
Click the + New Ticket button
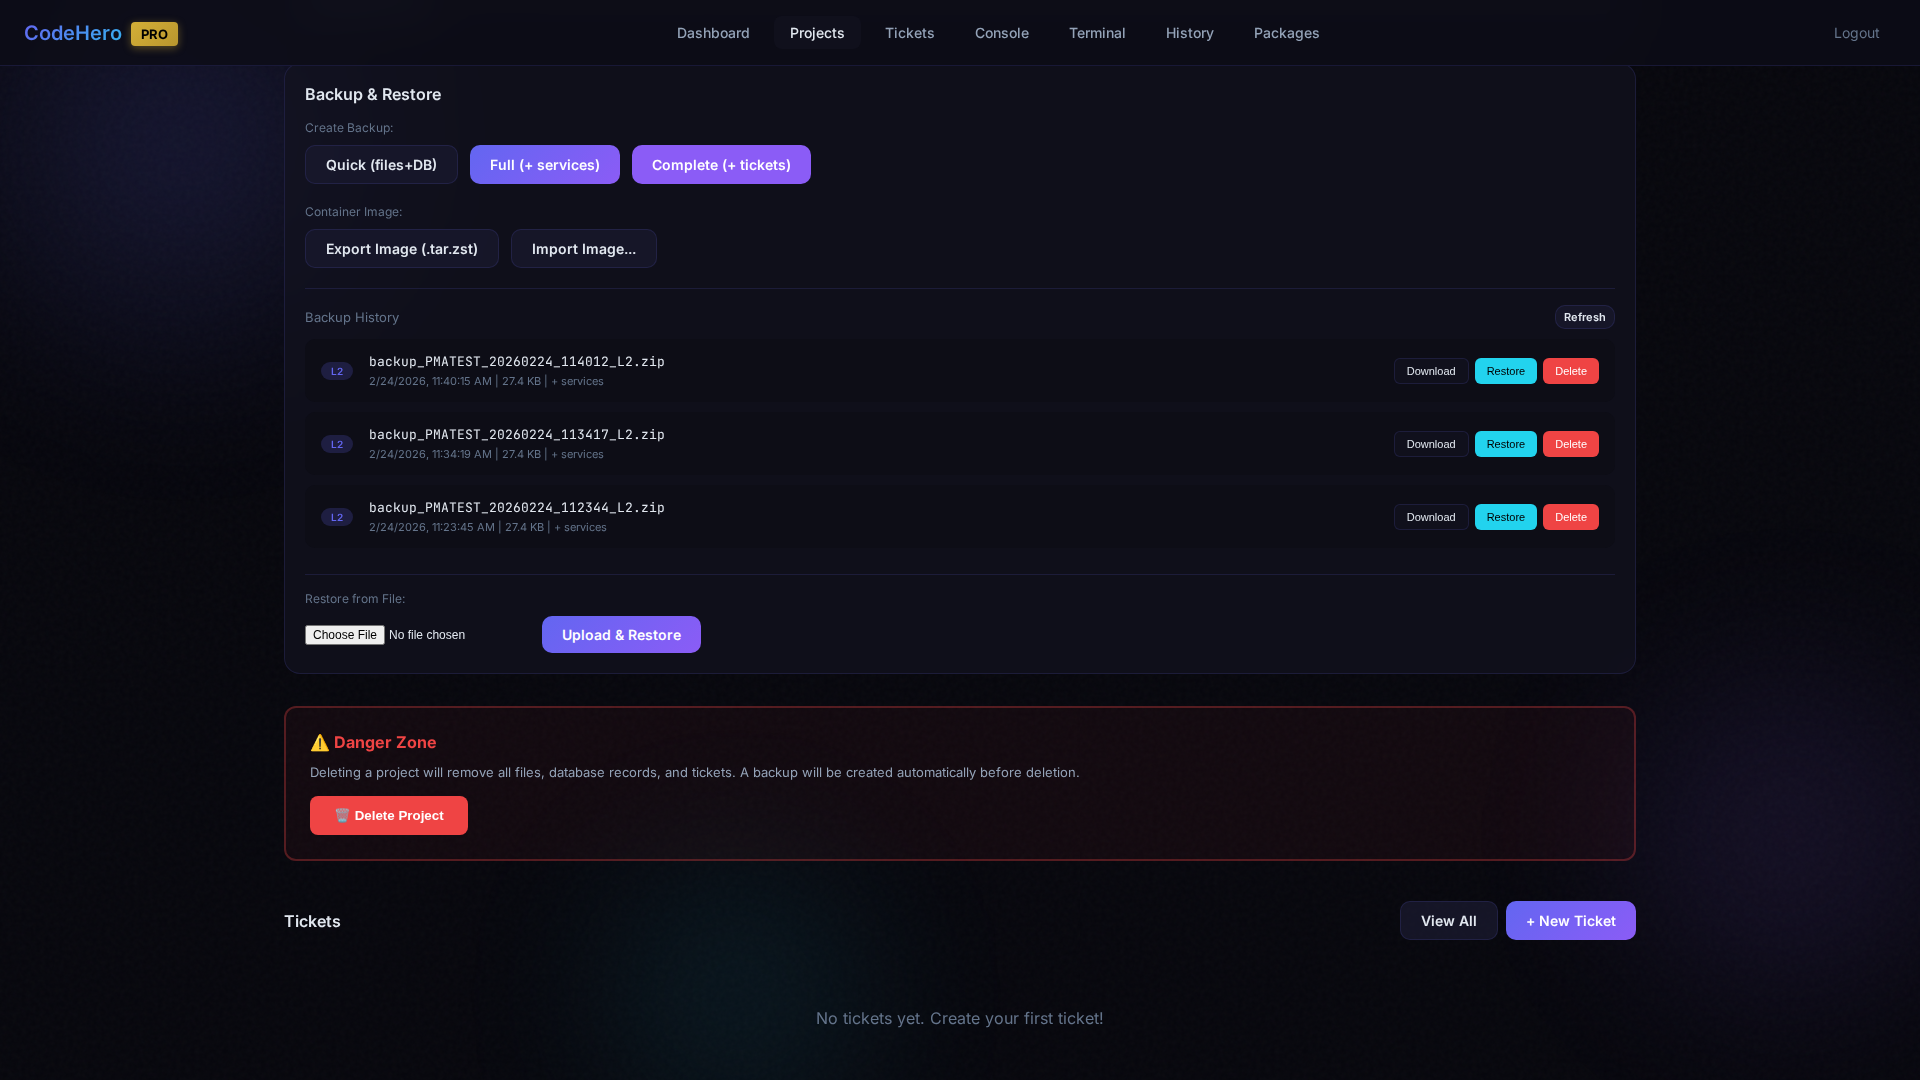pos(1570,921)
